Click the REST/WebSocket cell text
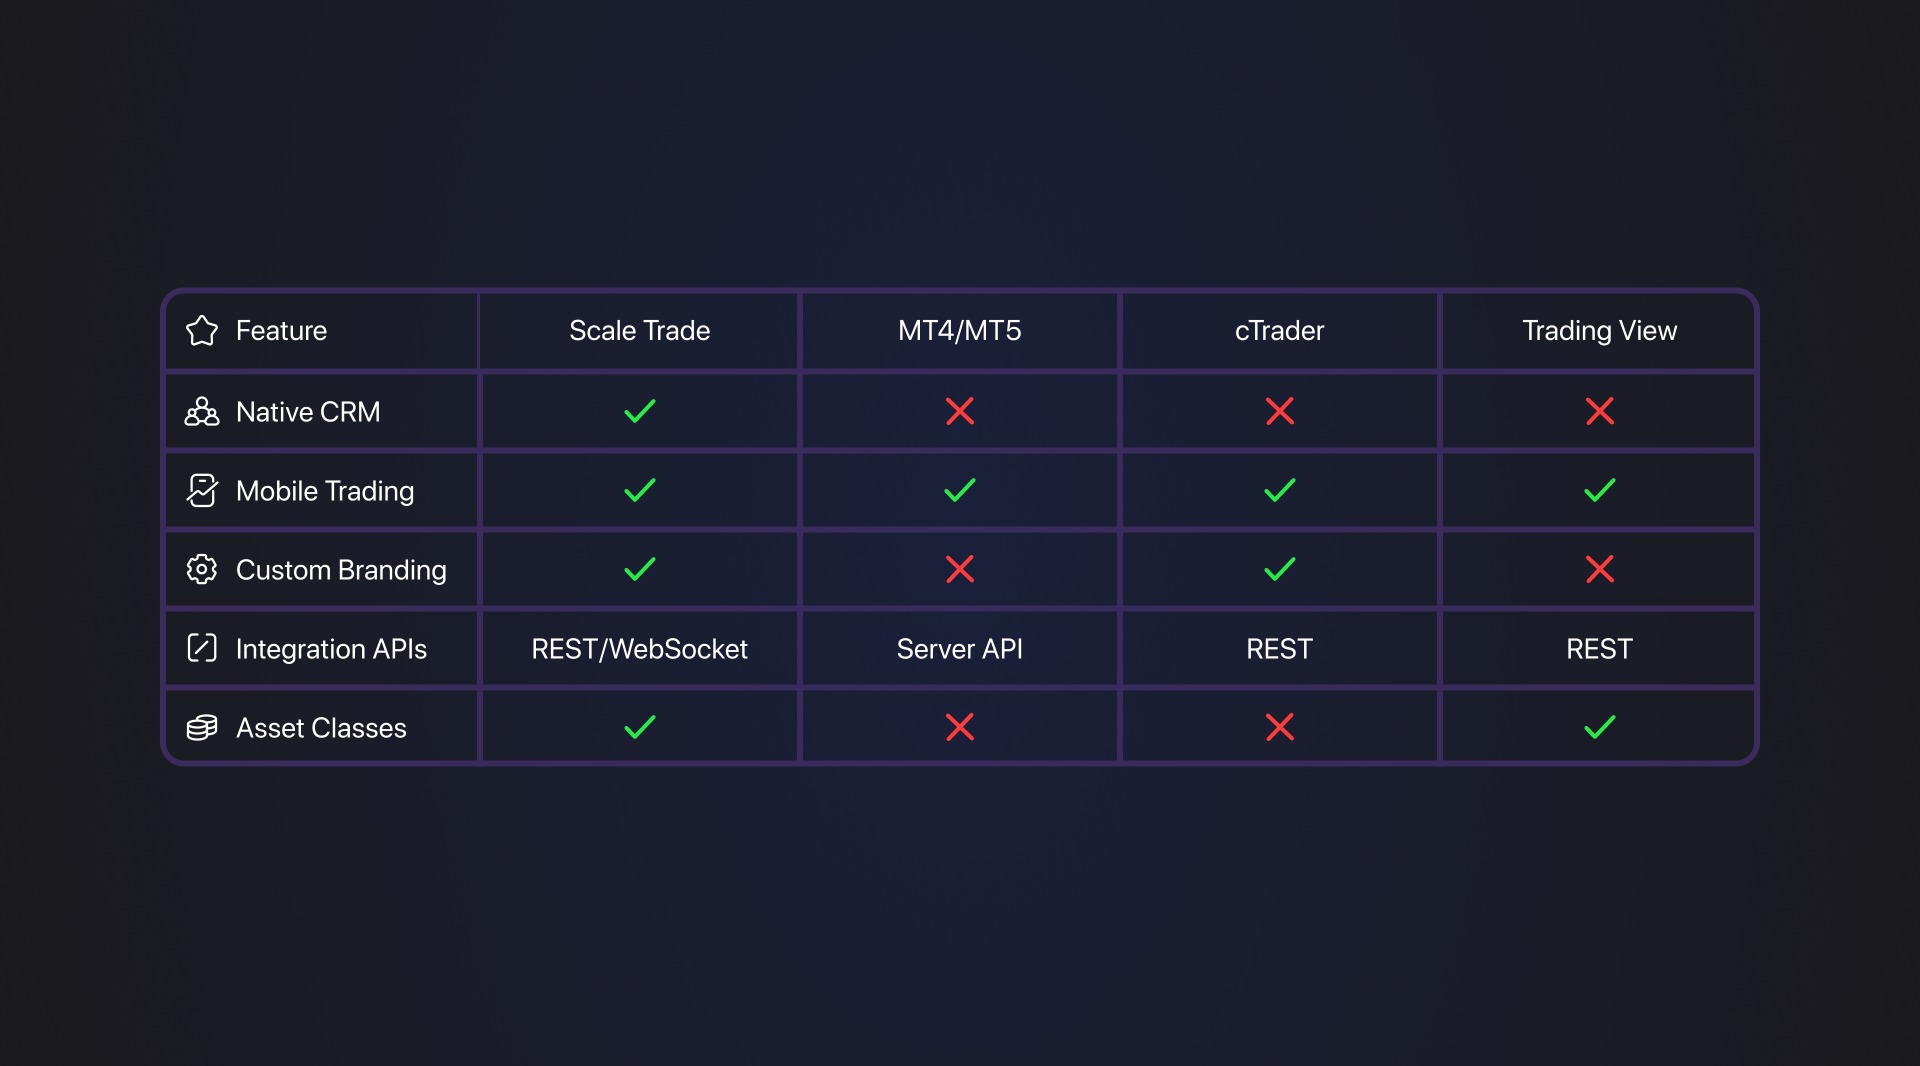 (x=640, y=649)
